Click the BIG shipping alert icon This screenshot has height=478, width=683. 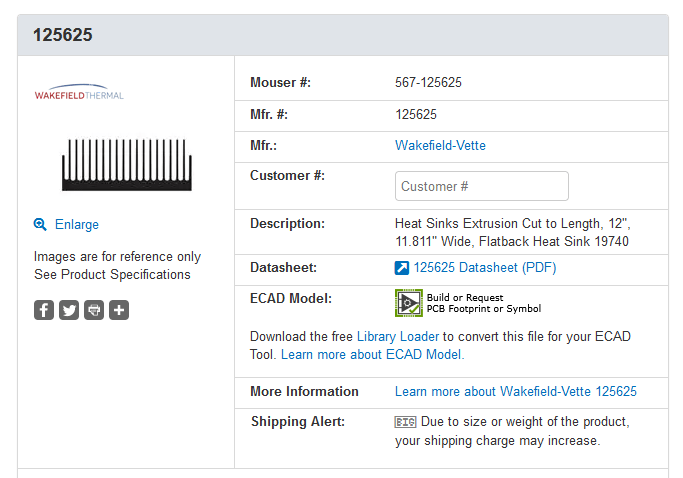[405, 422]
